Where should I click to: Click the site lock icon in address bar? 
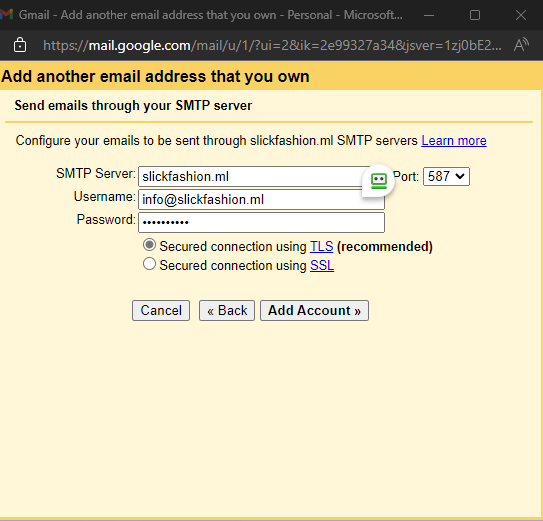20,45
